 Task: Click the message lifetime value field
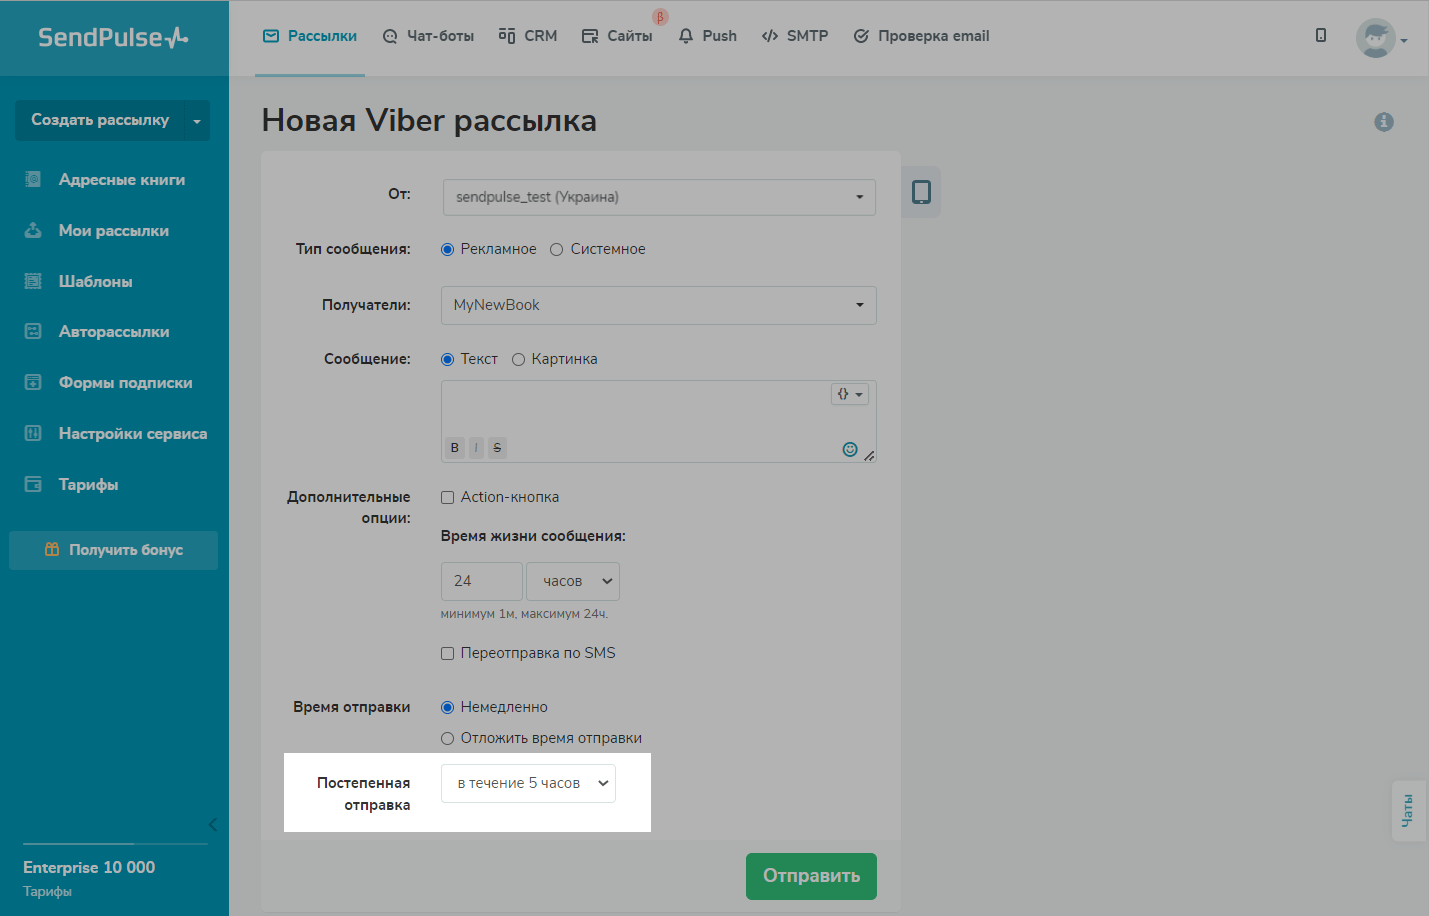(x=482, y=581)
